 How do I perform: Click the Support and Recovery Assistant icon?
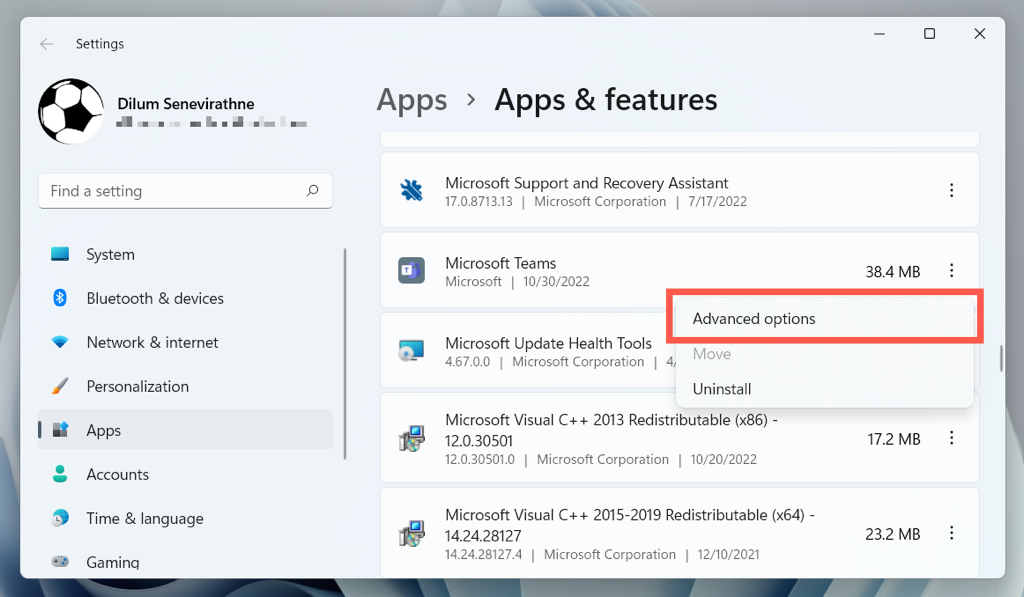click(x=411, y=190)
